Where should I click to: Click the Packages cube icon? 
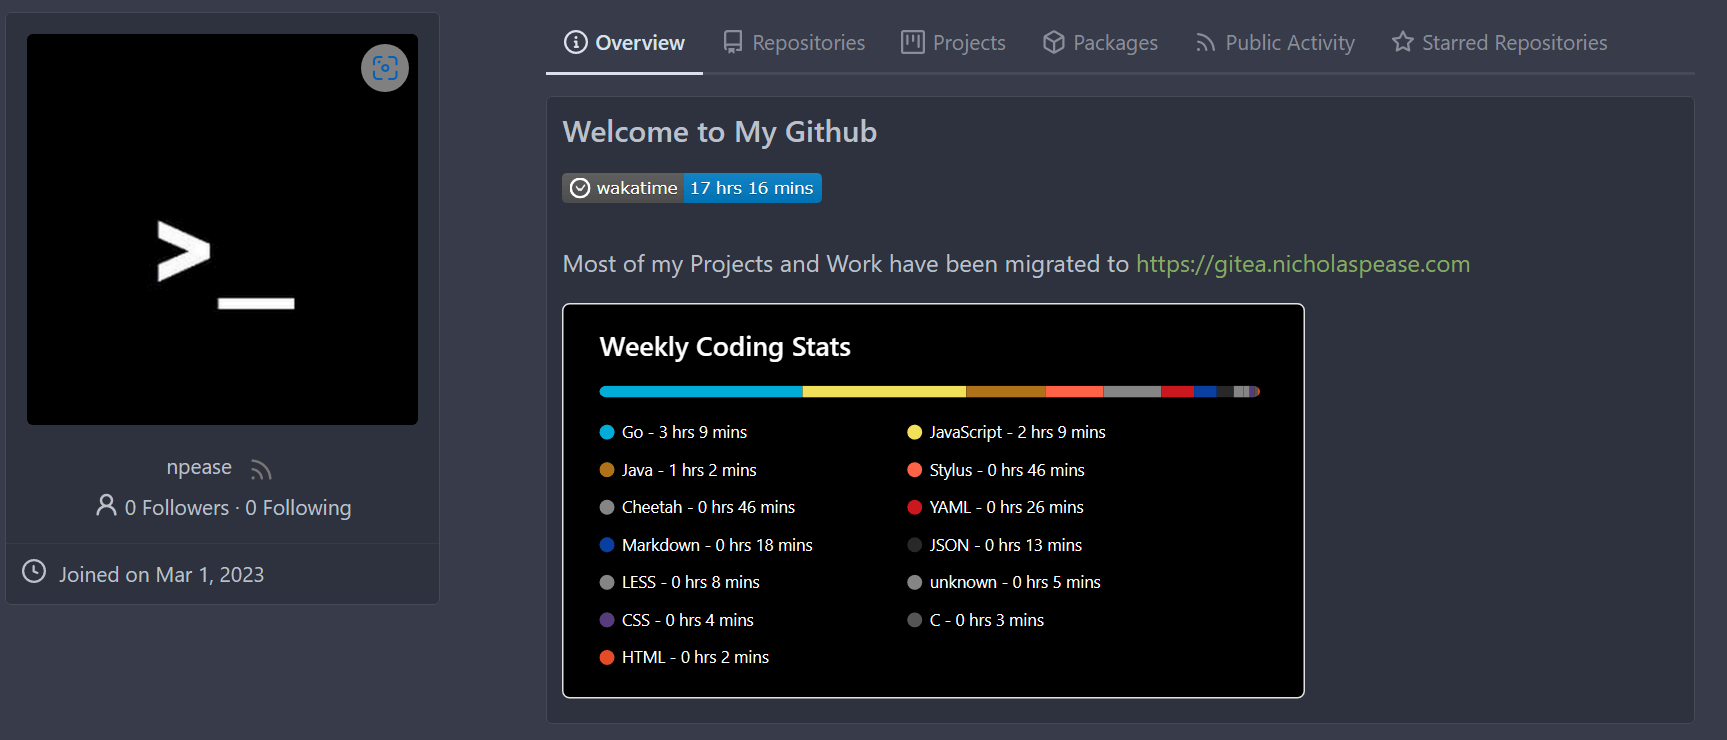[x=1053, y=42]
